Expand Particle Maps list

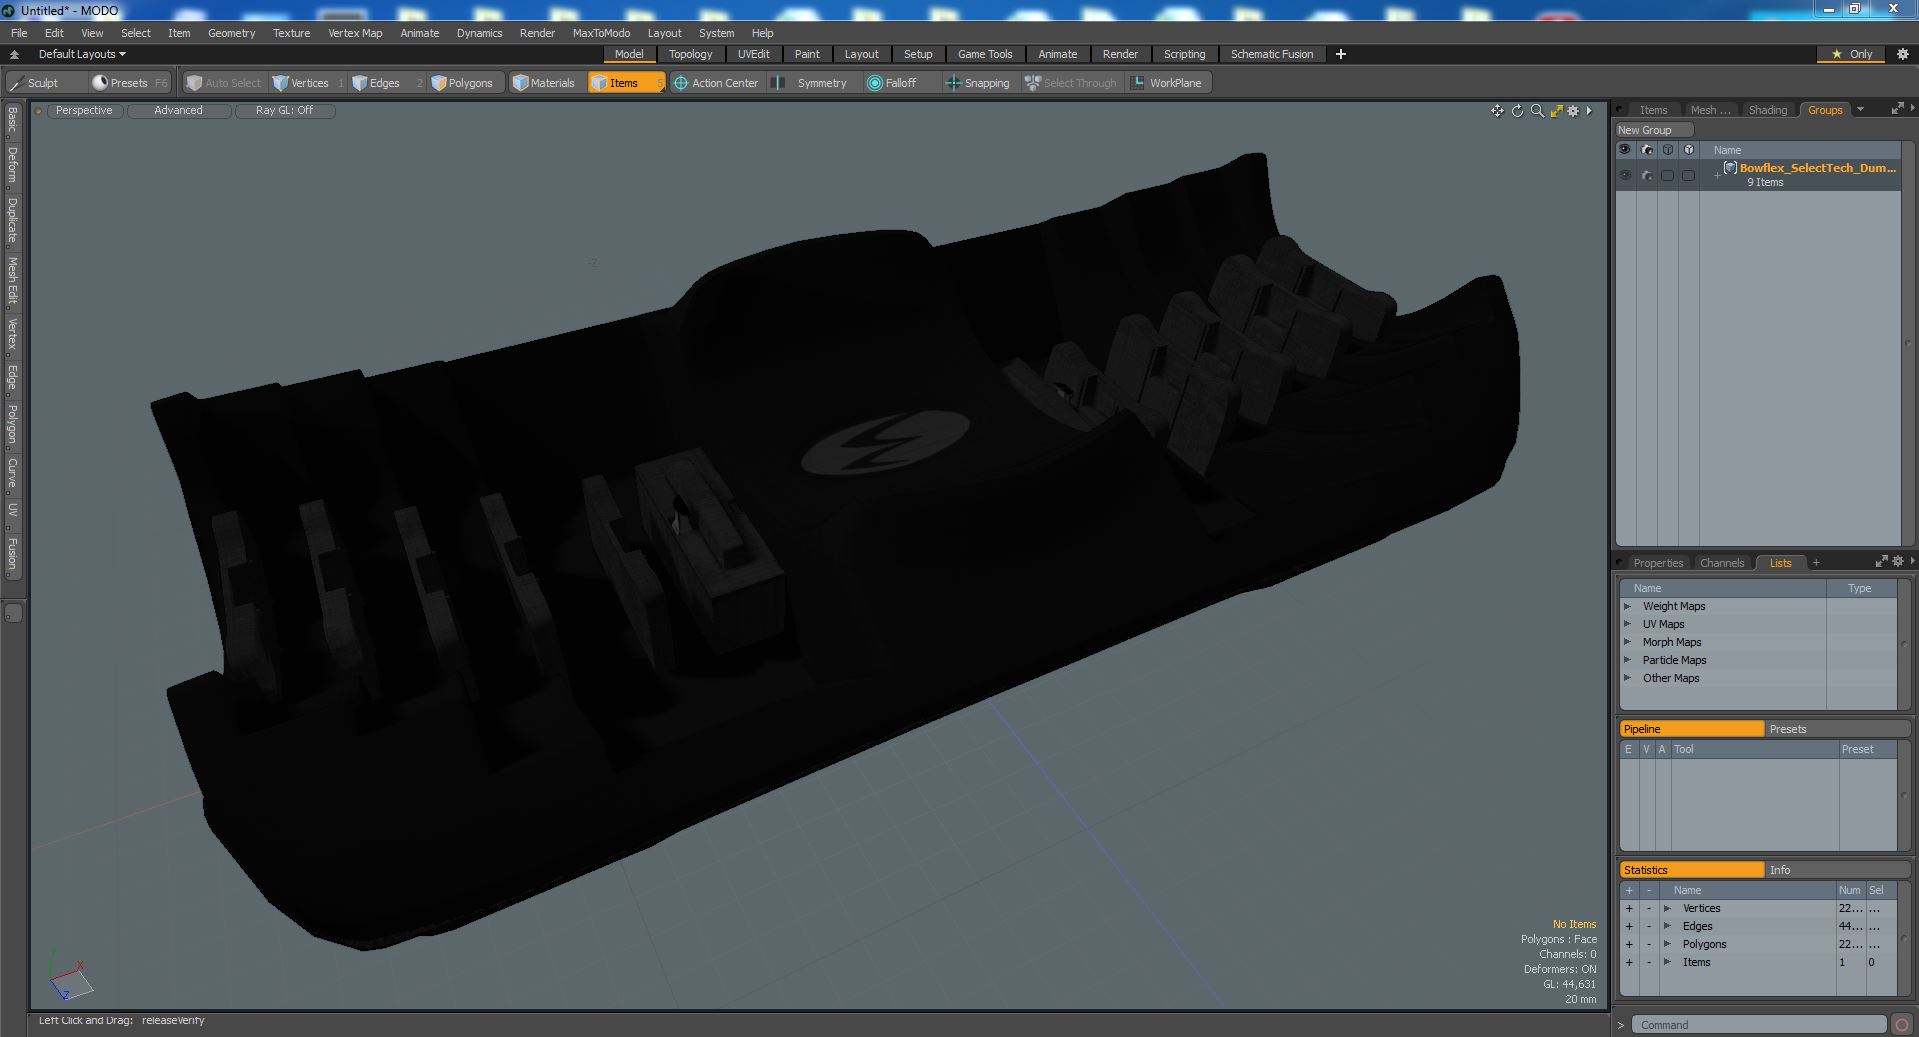1627,660
